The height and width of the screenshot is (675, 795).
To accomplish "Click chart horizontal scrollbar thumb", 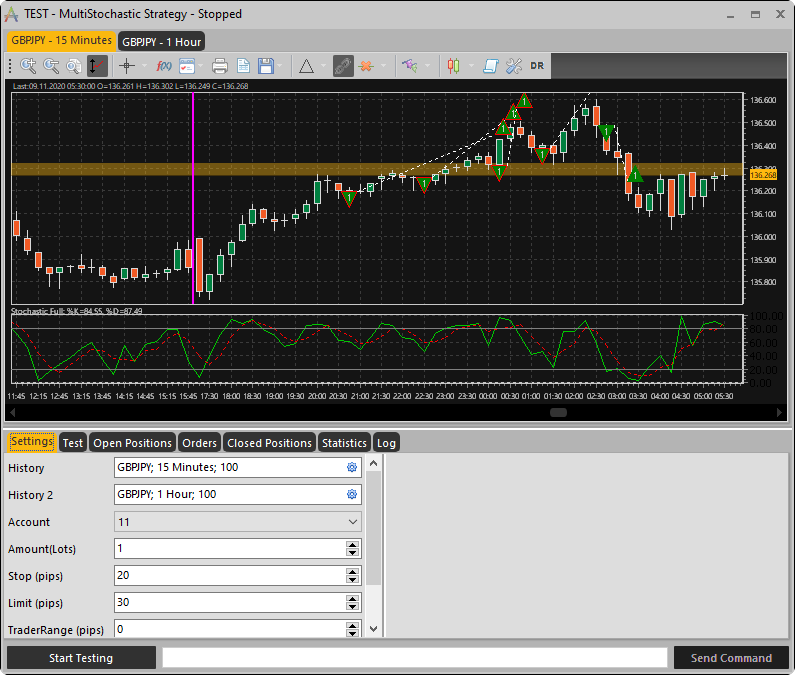I will coord(558,412).
